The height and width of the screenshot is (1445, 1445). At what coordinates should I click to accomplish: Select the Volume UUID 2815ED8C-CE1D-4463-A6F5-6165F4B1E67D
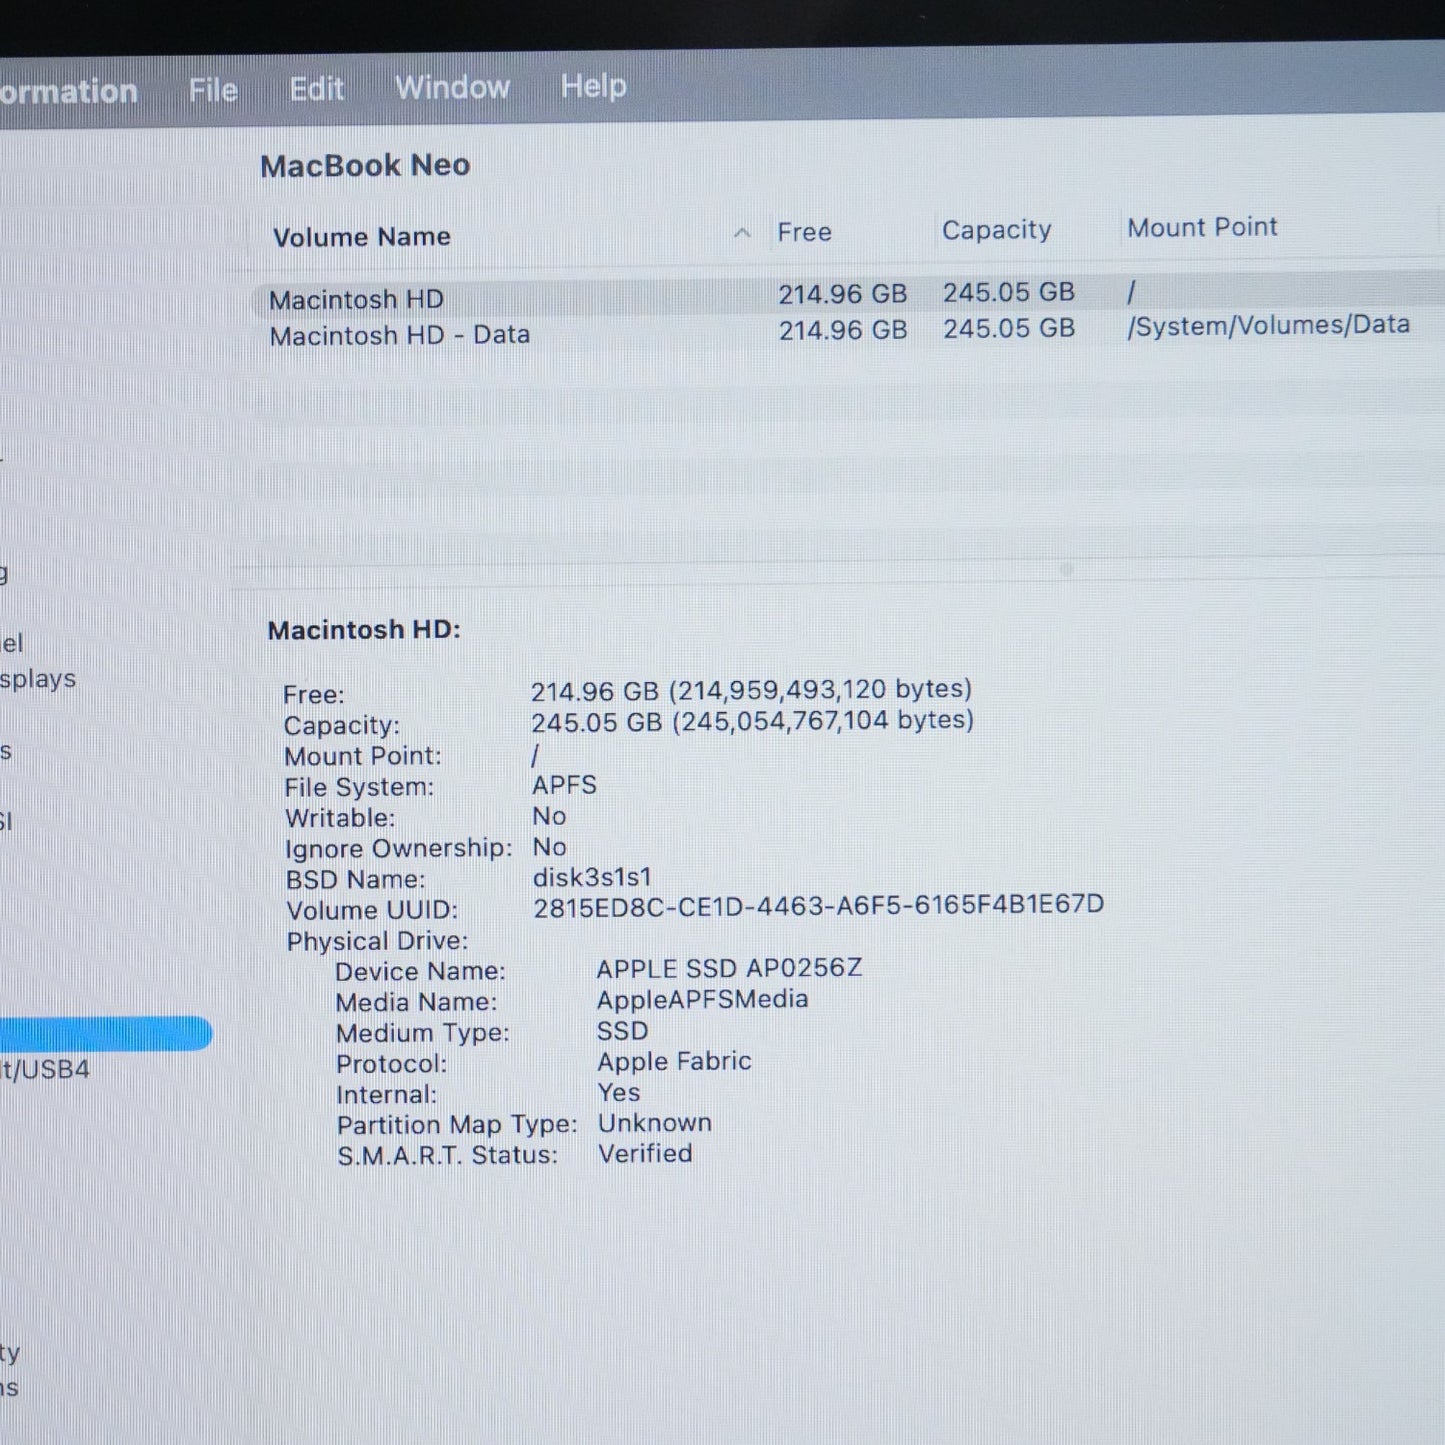(x=819, y=905)
